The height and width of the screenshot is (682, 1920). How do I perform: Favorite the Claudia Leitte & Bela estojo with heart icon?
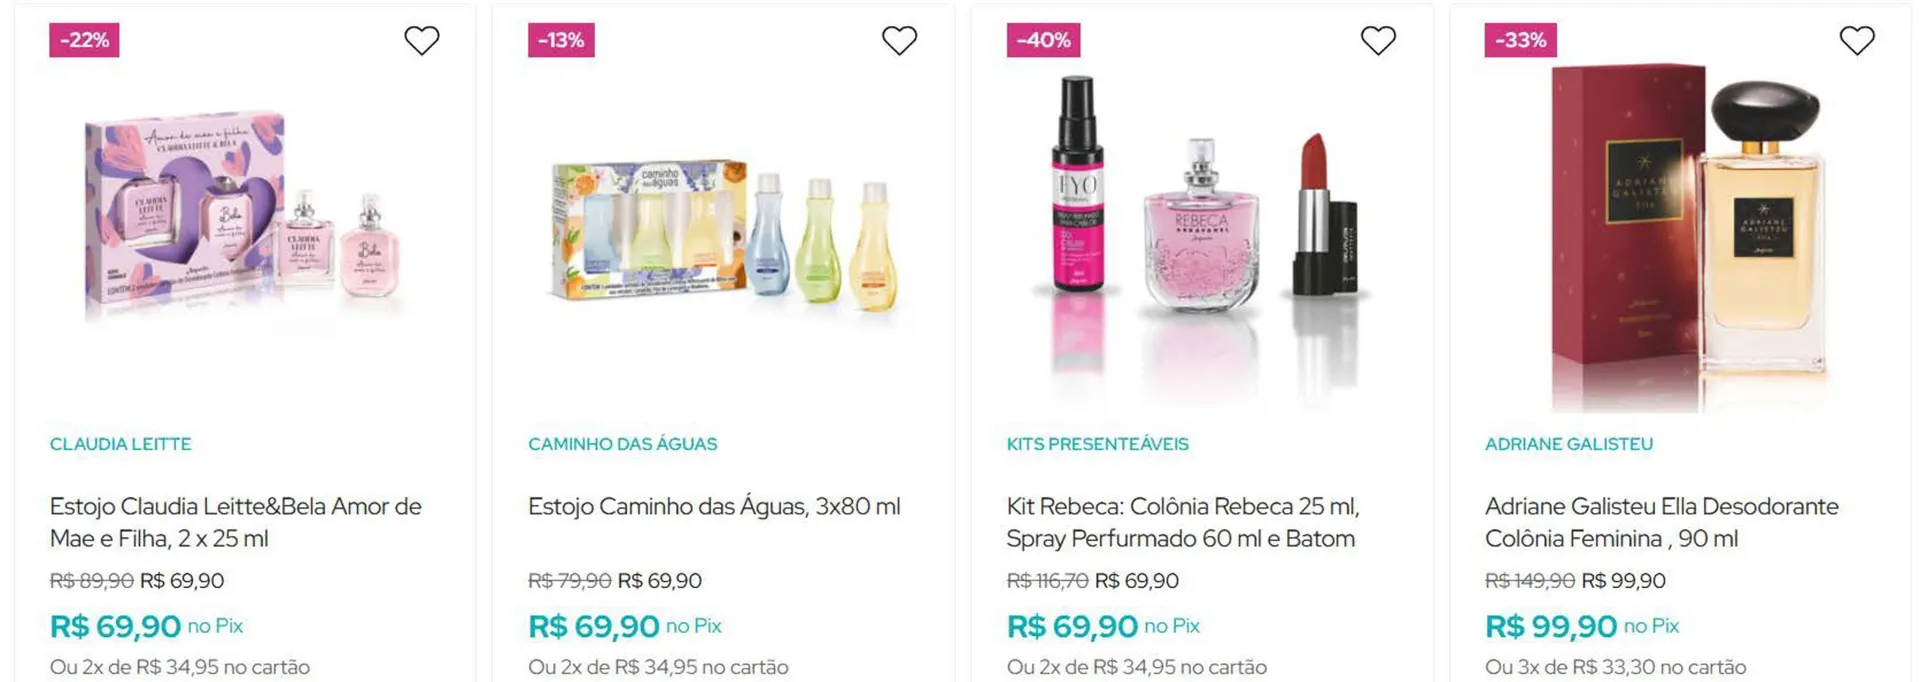tap(421, 40)
